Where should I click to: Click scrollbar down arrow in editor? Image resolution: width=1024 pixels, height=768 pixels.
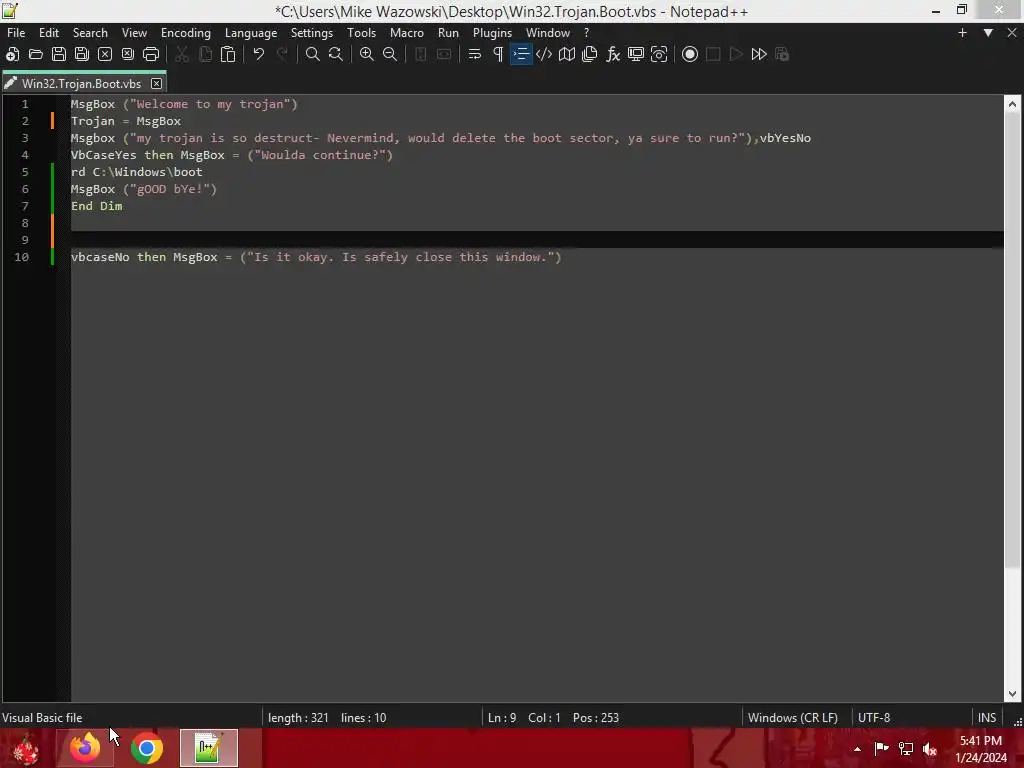point(1012,694)
